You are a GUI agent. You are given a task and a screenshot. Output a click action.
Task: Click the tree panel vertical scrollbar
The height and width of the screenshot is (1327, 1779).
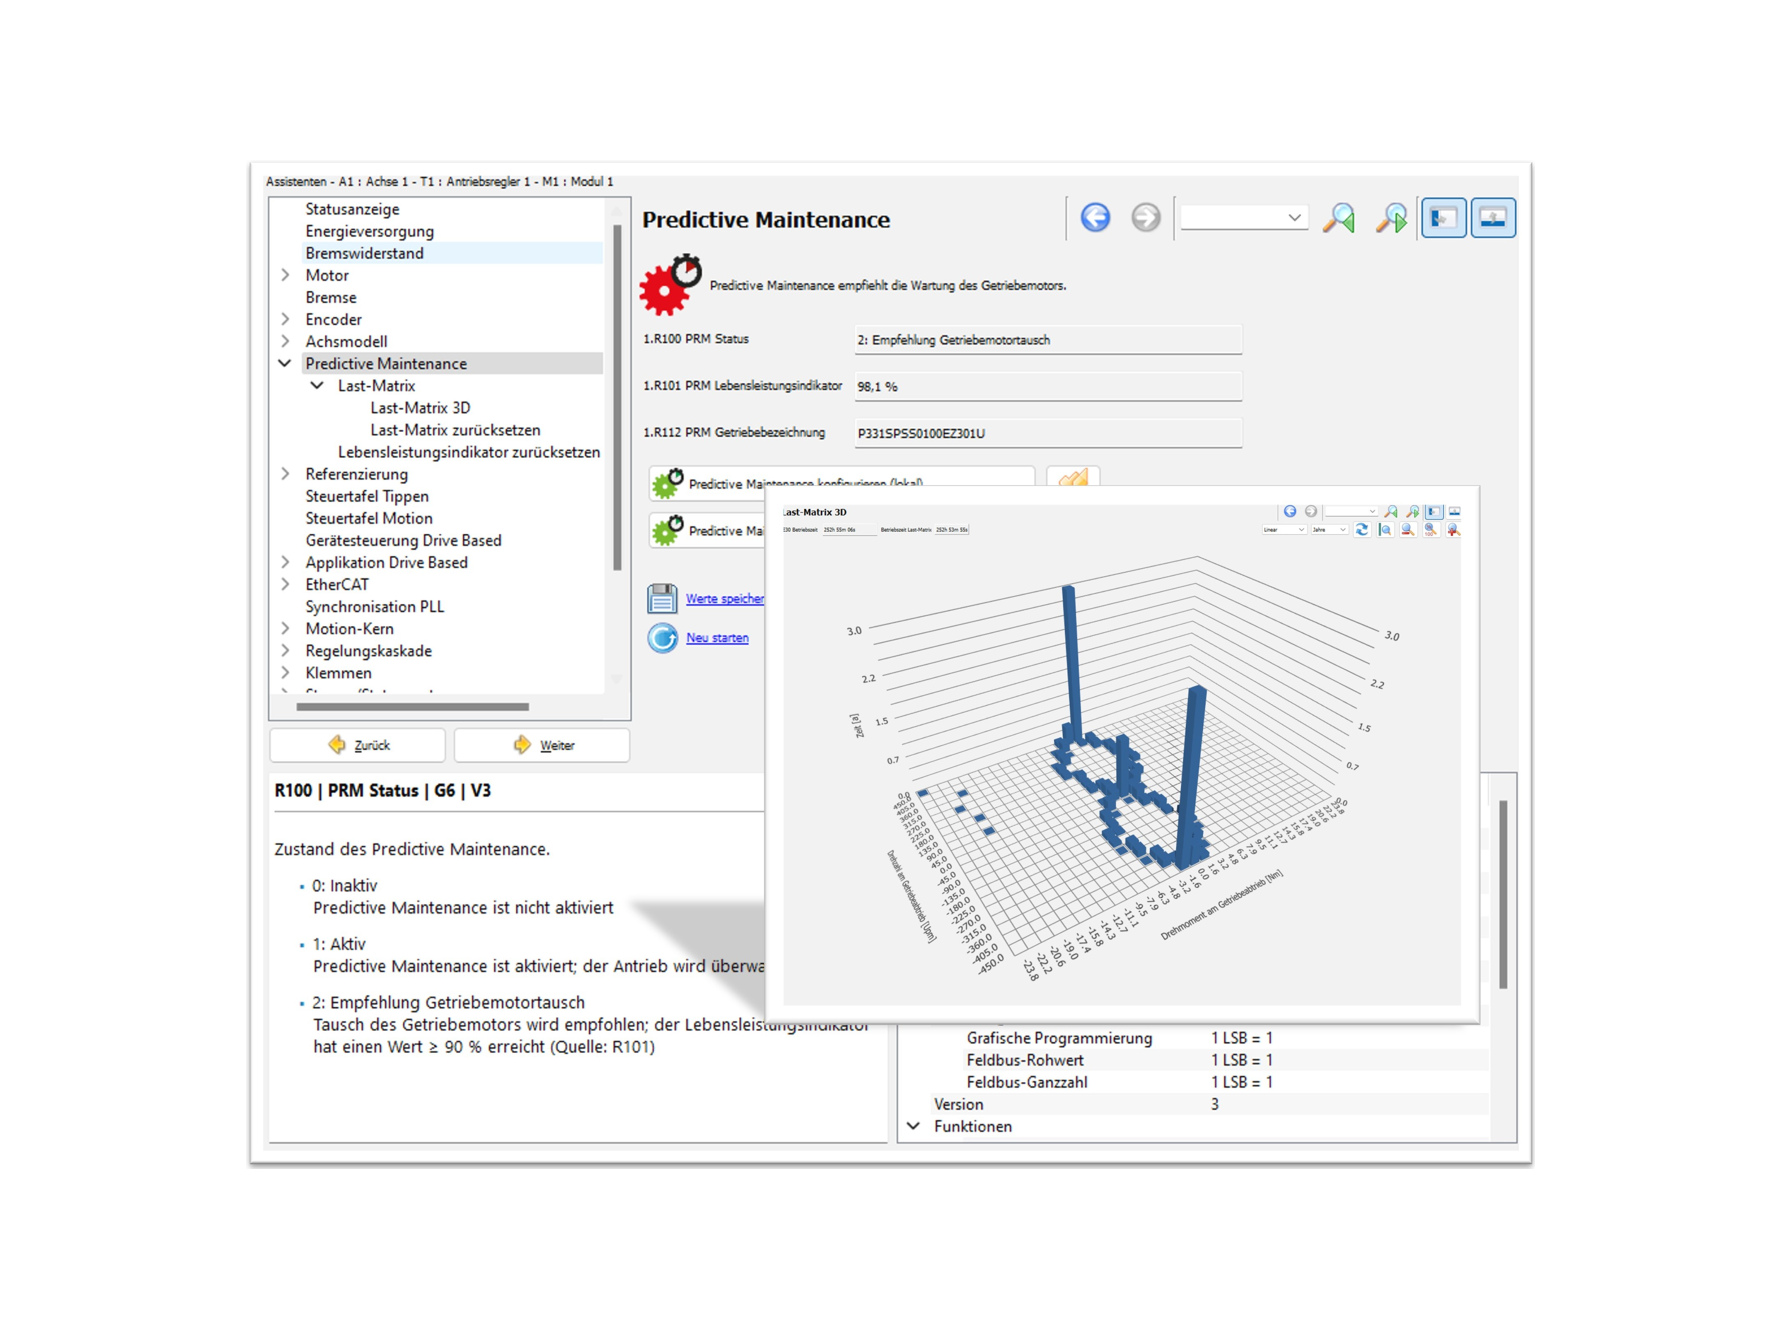[617, 398]
